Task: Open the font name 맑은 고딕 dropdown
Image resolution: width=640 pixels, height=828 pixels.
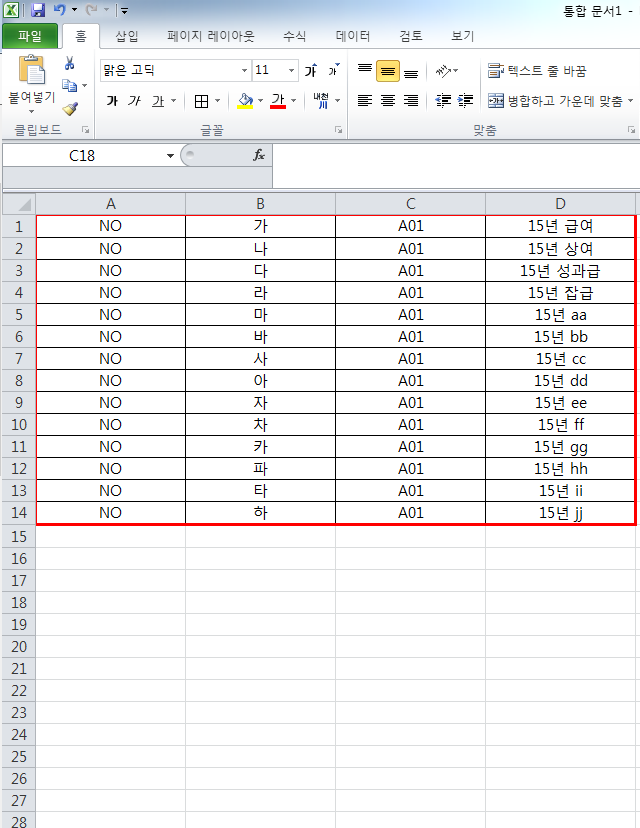Action: (x=244, y=70)
